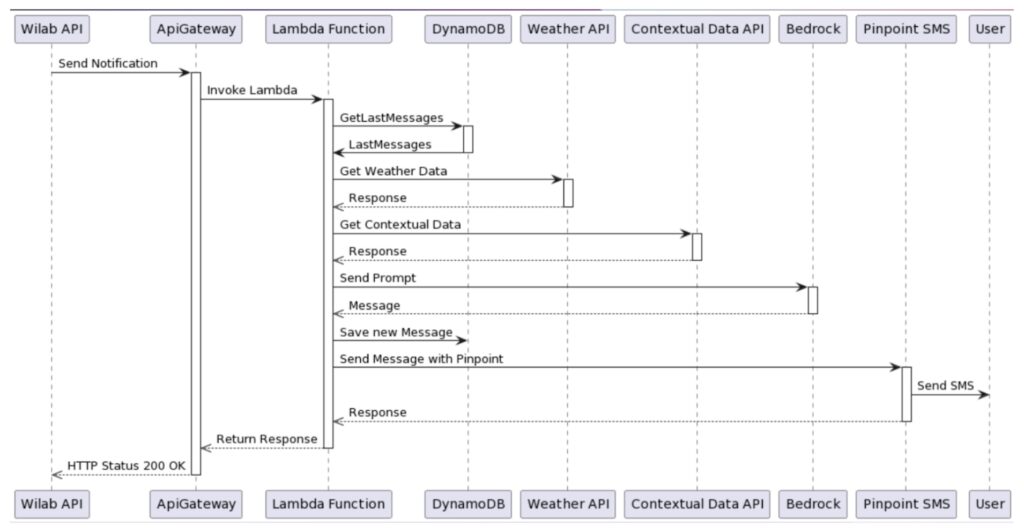Select the top Pinpoint SMS box

point(906,29)
